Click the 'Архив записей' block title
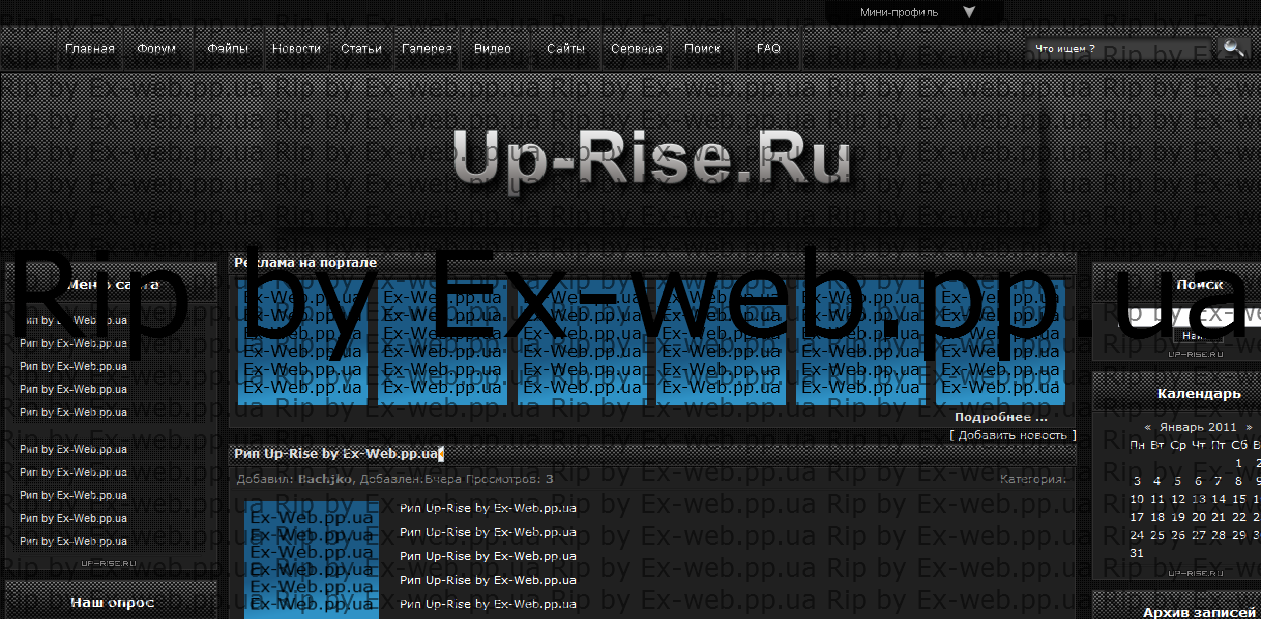The height and width of the screenshot is (619, 1261). pyautogui.click(x=1199, y=612)
